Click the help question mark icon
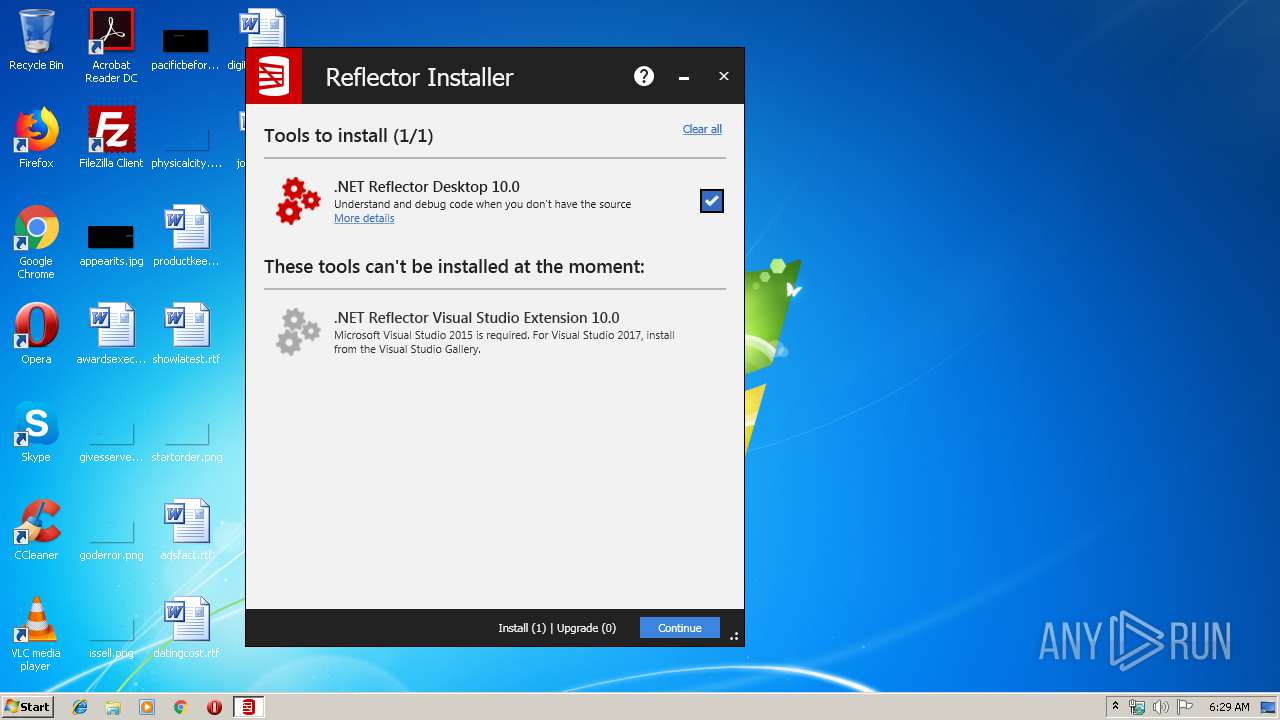 pos(644,76)
